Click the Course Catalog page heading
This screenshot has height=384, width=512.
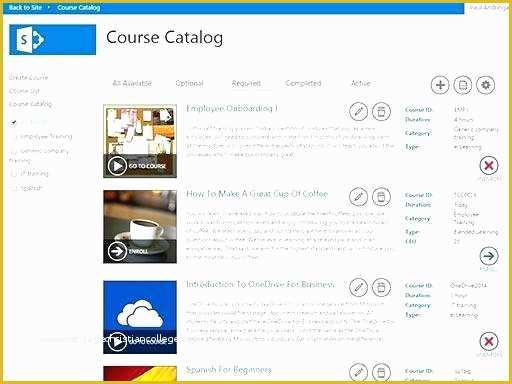tap(165, 37)
